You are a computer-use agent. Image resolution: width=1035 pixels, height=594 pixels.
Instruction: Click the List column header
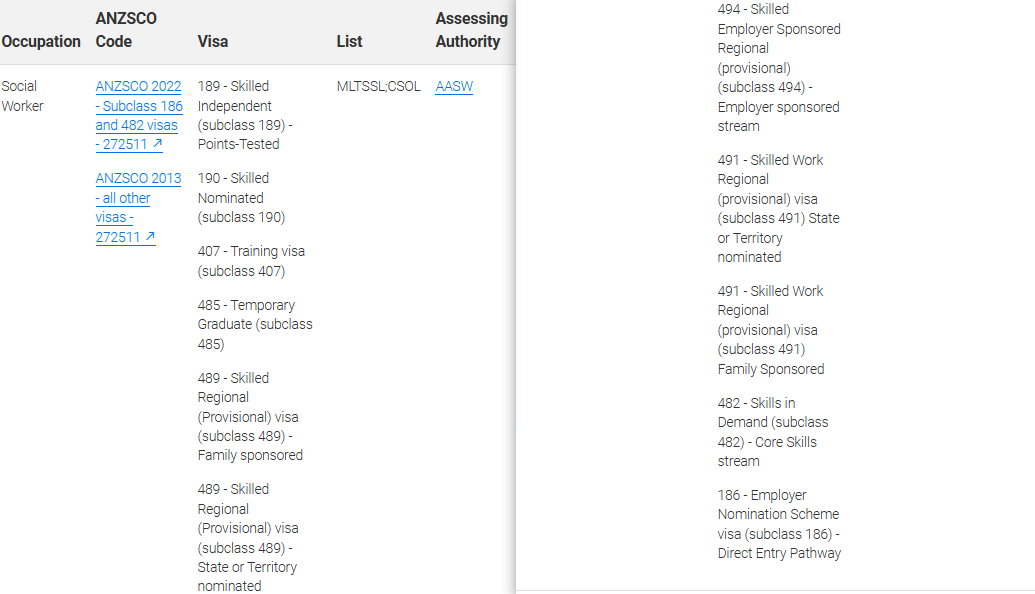349,42
